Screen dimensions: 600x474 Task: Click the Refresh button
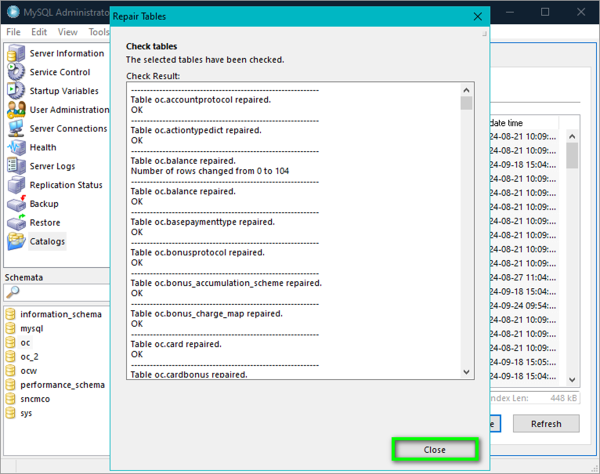click(x=545, y=423)
